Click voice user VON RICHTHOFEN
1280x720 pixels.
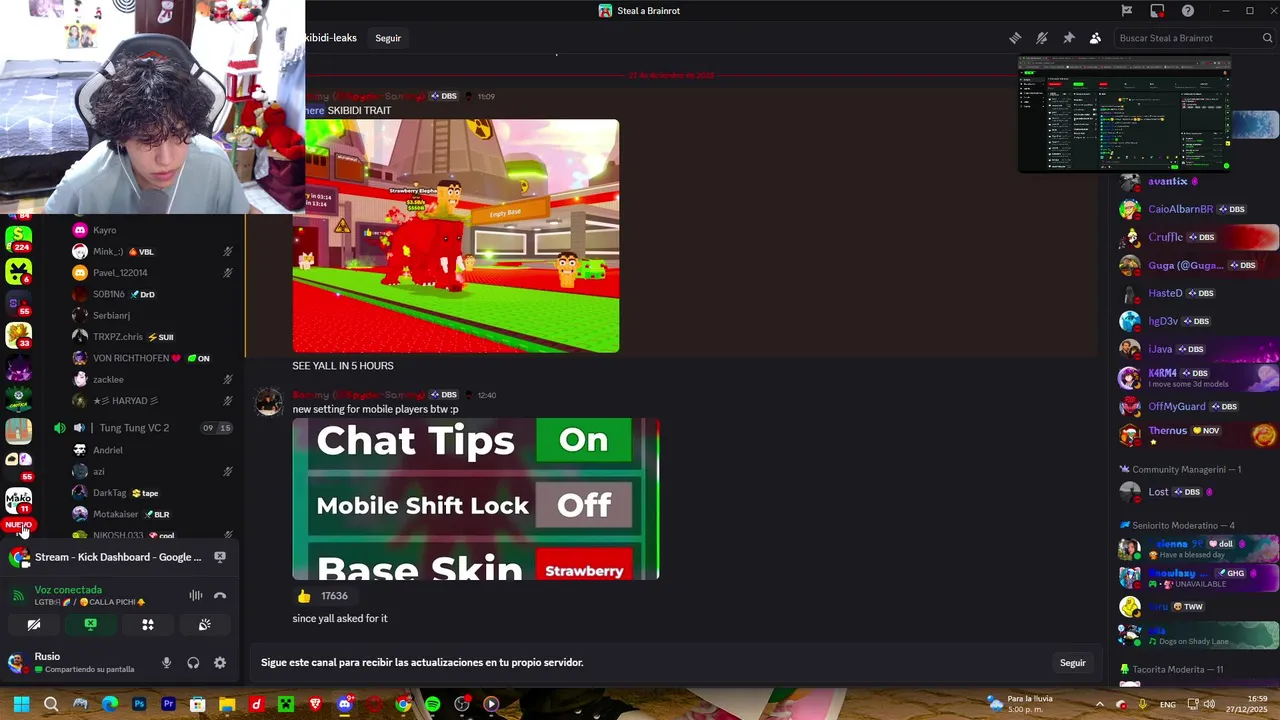coord(131,358)
